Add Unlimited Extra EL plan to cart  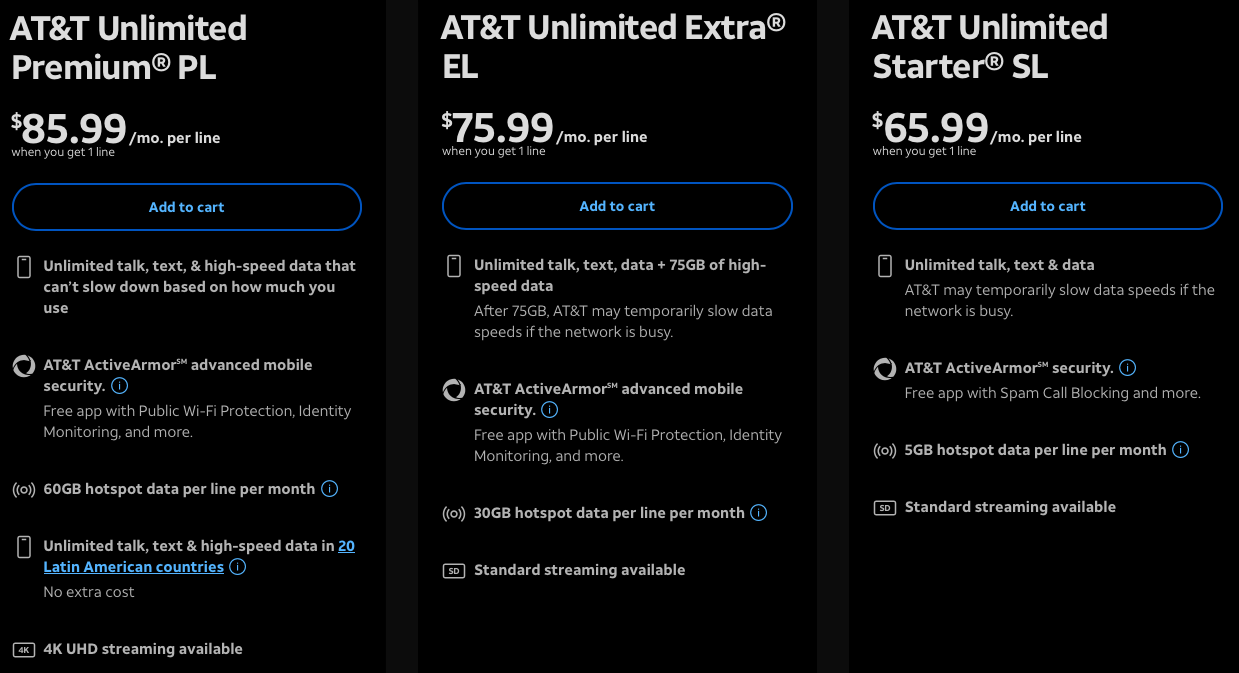tap(617, 206)
